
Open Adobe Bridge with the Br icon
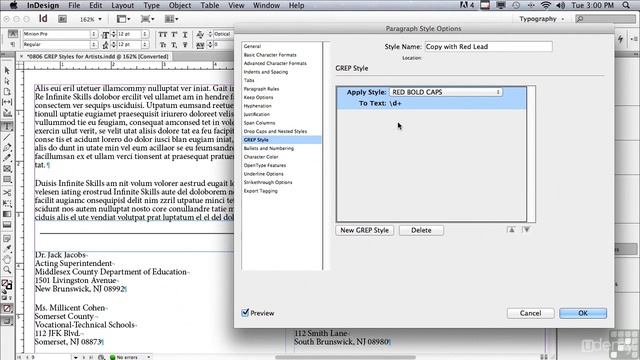[x=62, y=19]
